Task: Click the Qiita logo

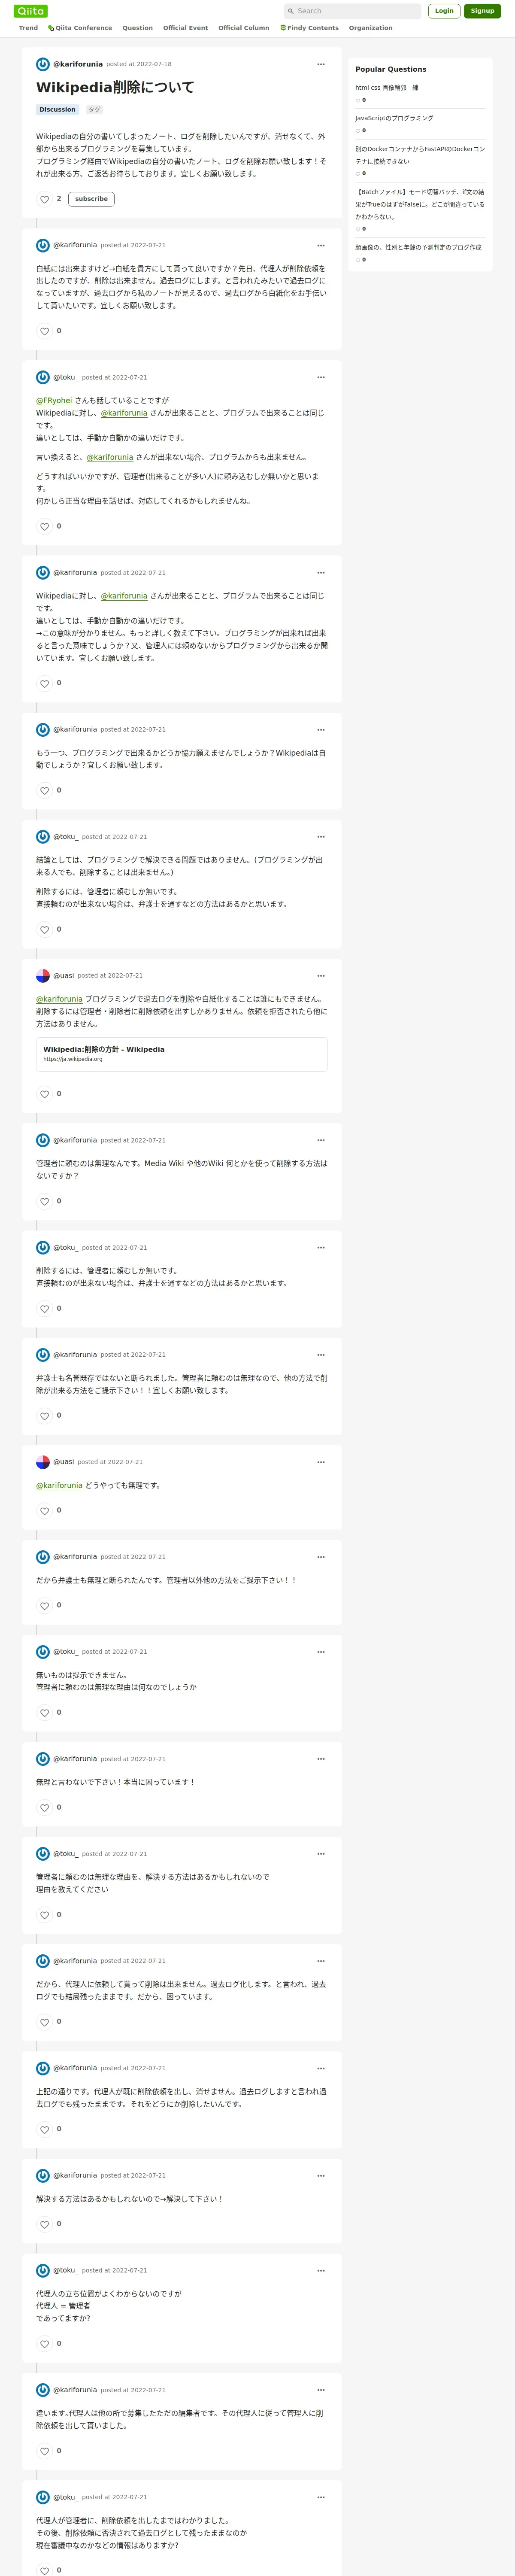Action: click(31, 11)
